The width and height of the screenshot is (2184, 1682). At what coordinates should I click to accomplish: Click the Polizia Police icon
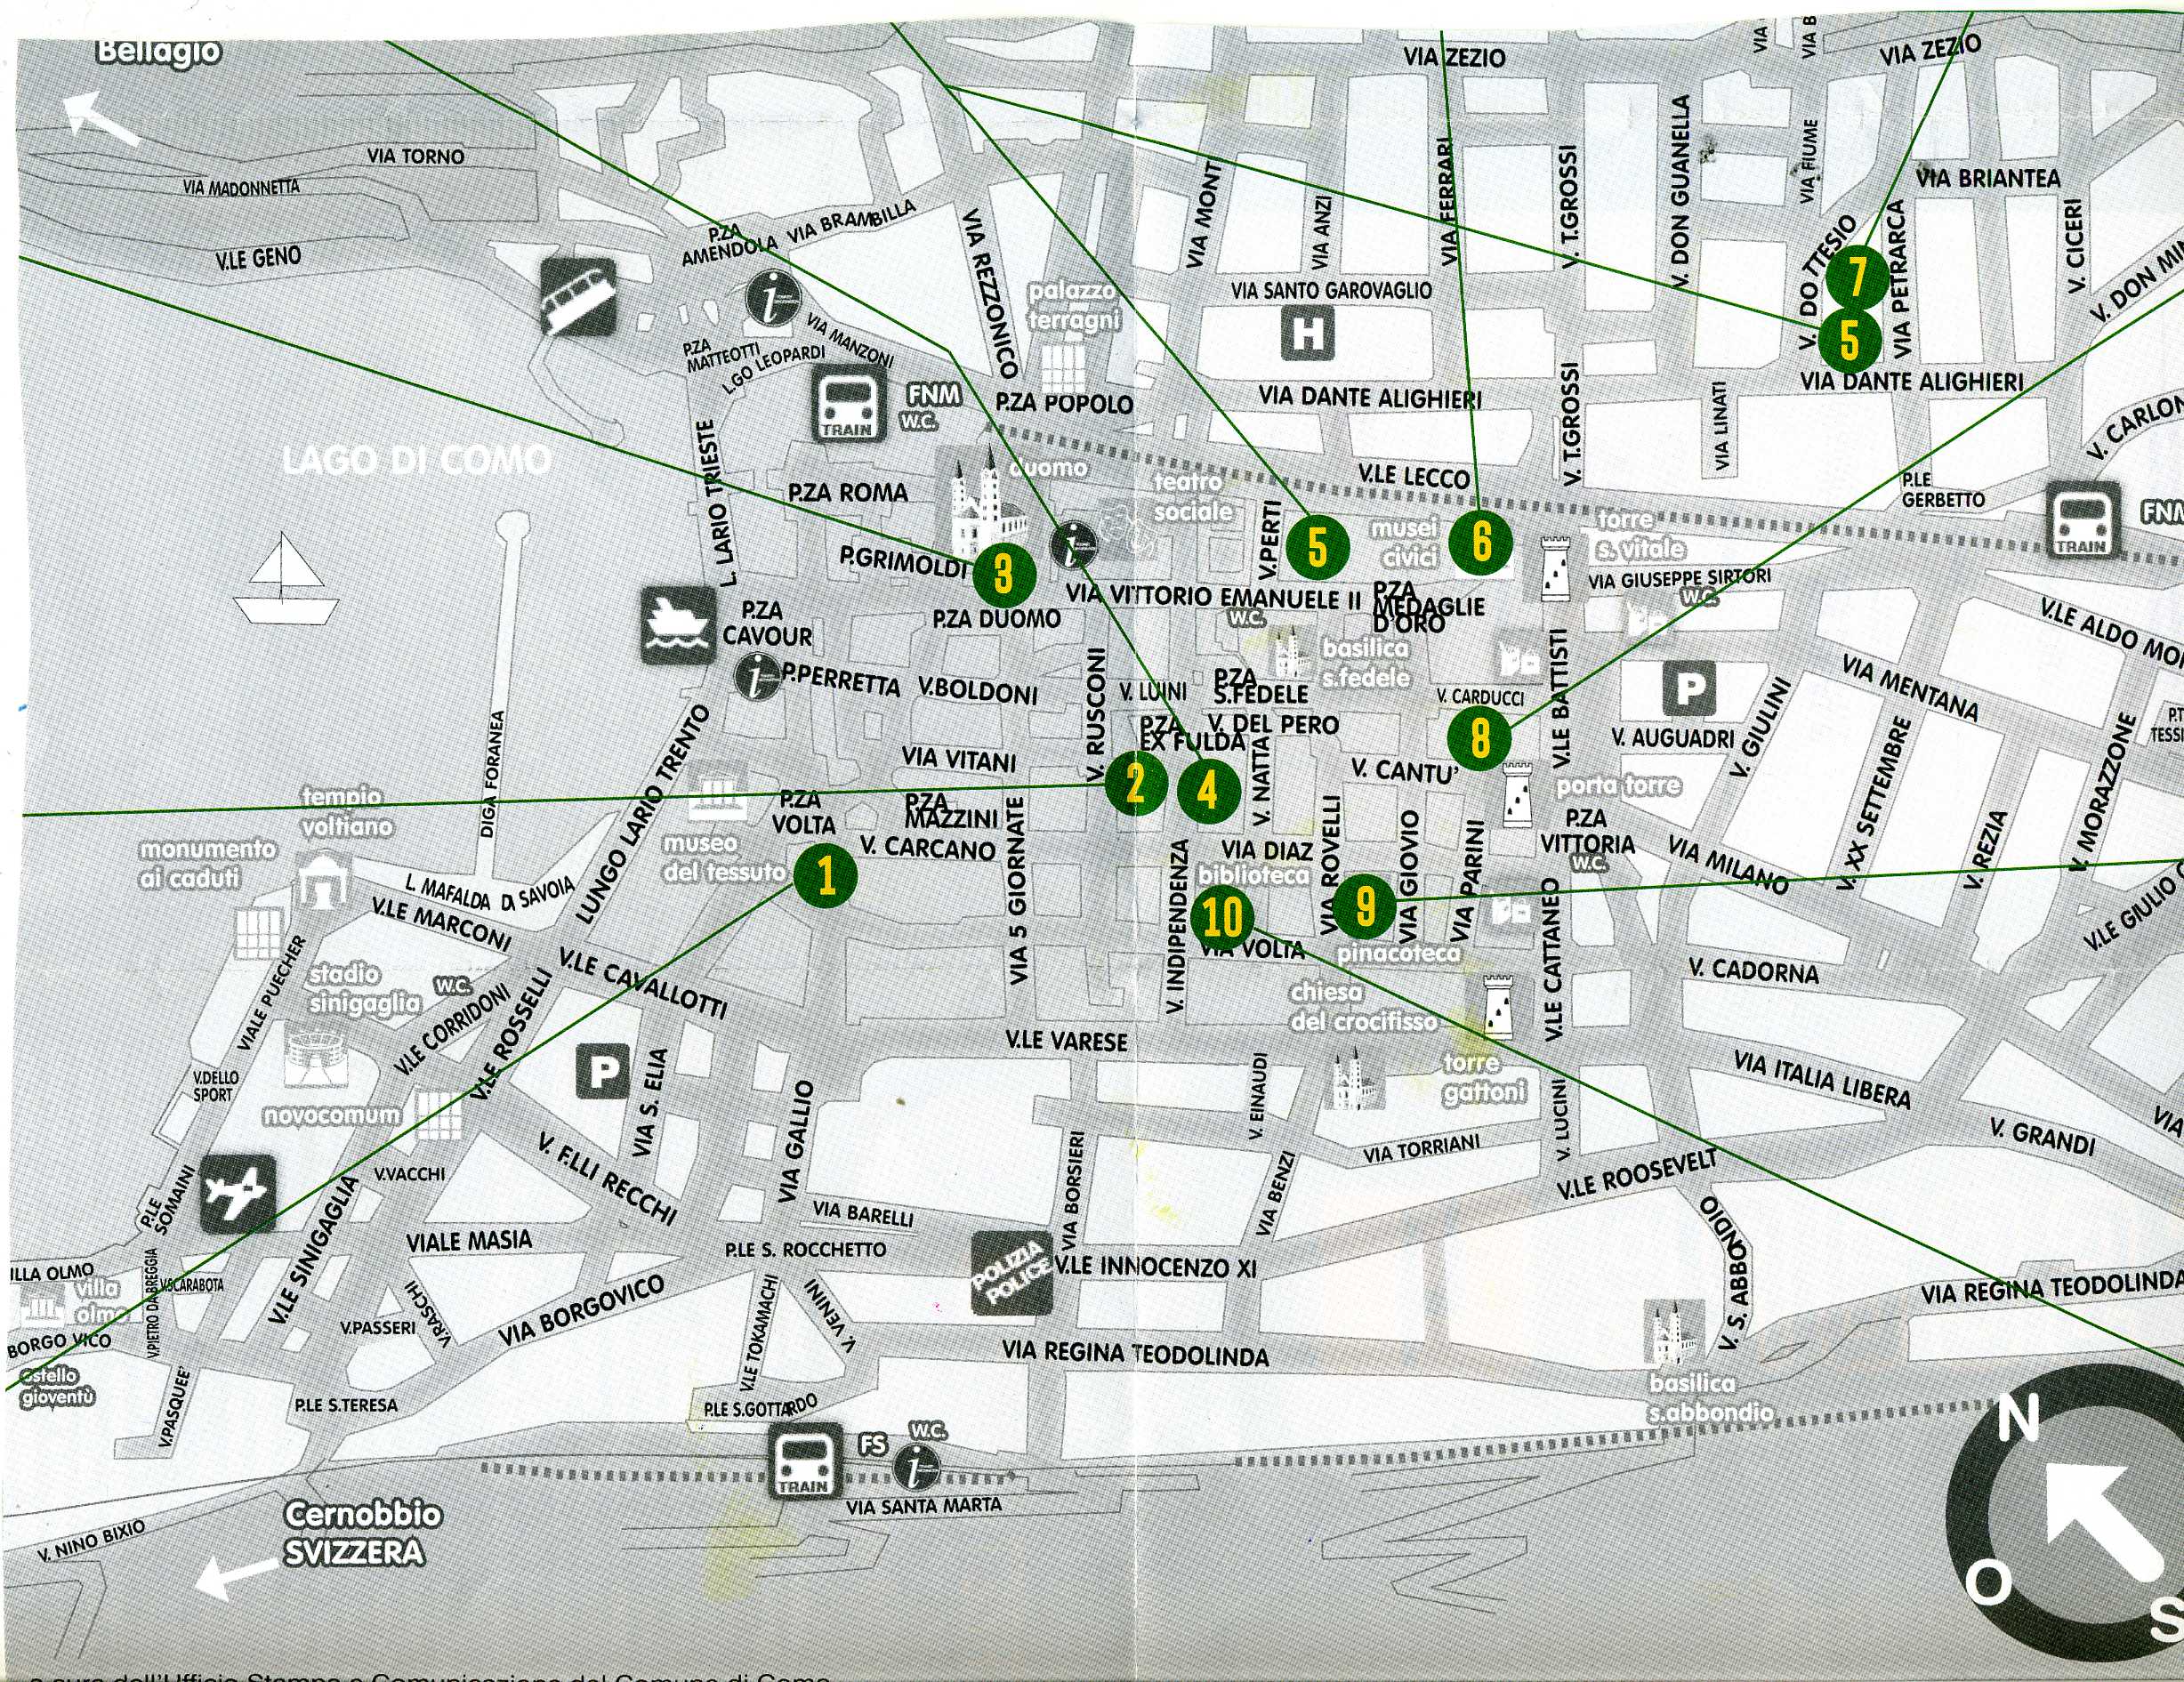(1014, 1275)
